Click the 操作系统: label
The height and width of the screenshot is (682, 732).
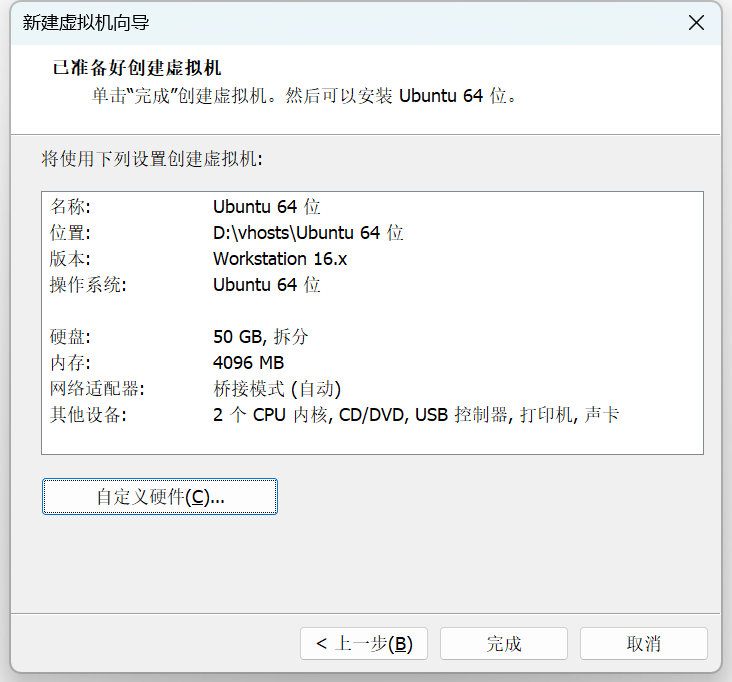click(88, 284)
